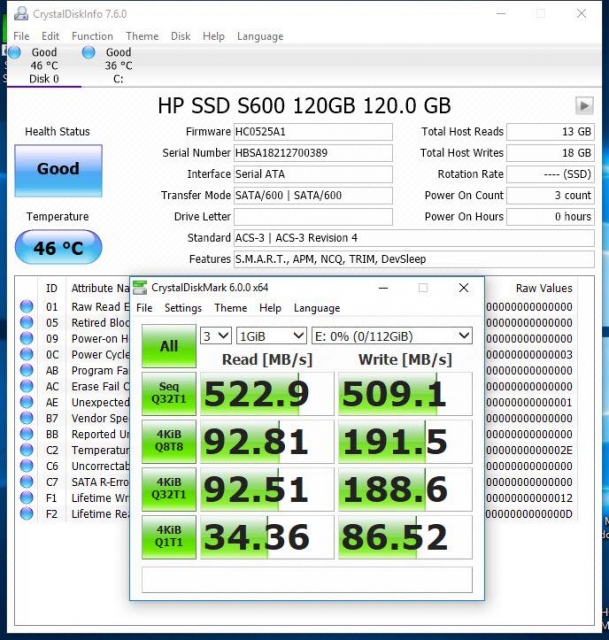Select Disk 0 status orb at 46 °C
The height and width of the screenshot is (640, 609).
15,52
